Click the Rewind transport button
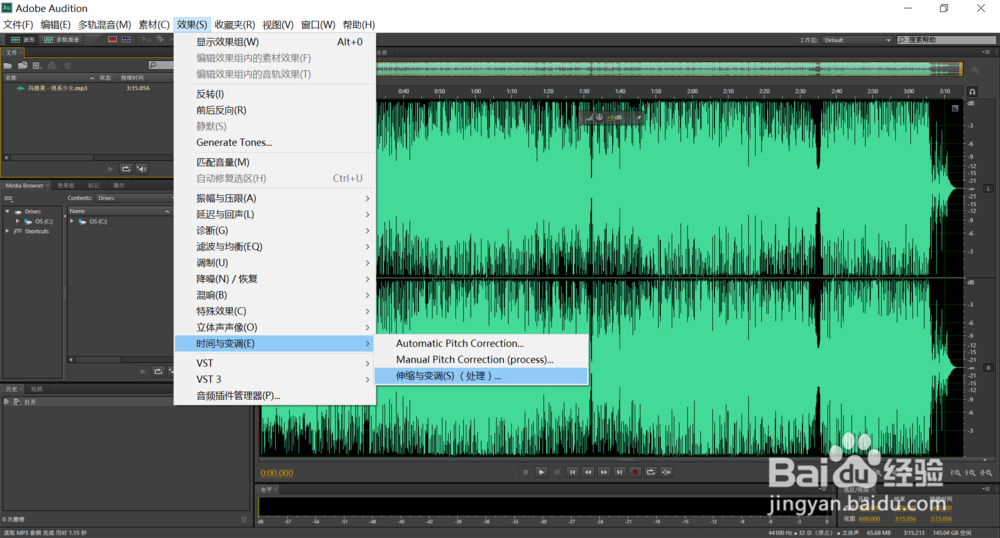This screenshot has height=538, width=1000. [588, 472]
